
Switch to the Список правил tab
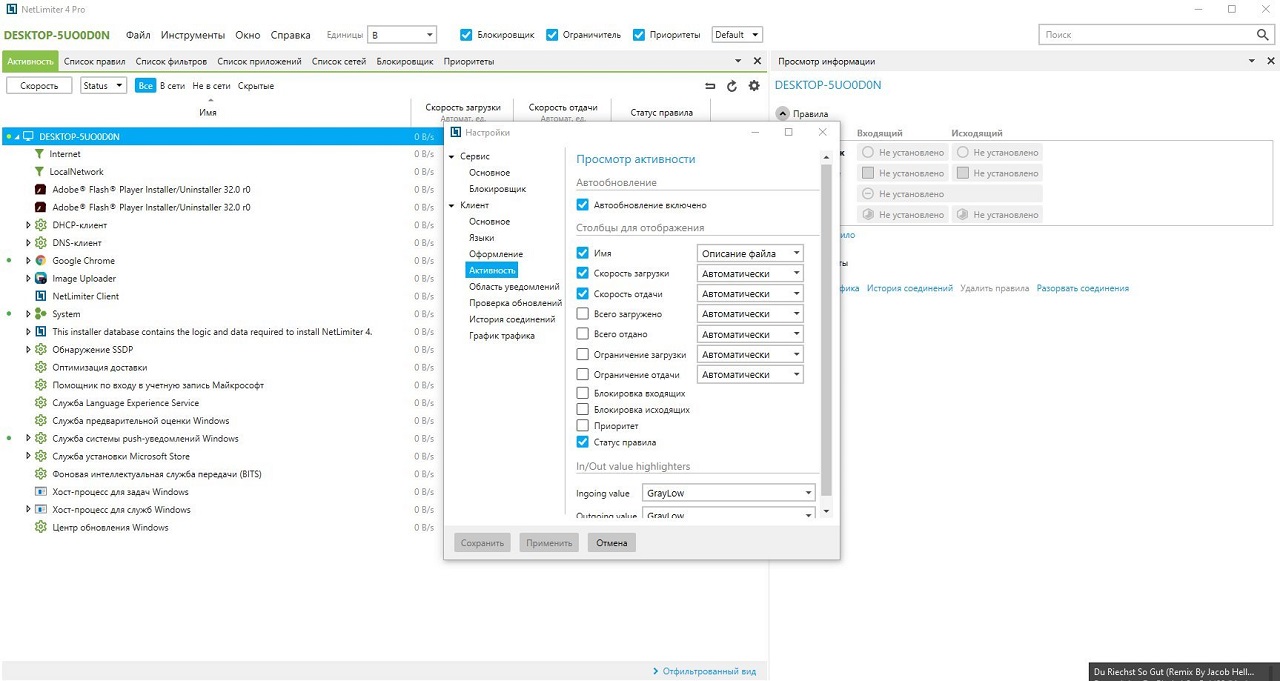click(94, 62)
